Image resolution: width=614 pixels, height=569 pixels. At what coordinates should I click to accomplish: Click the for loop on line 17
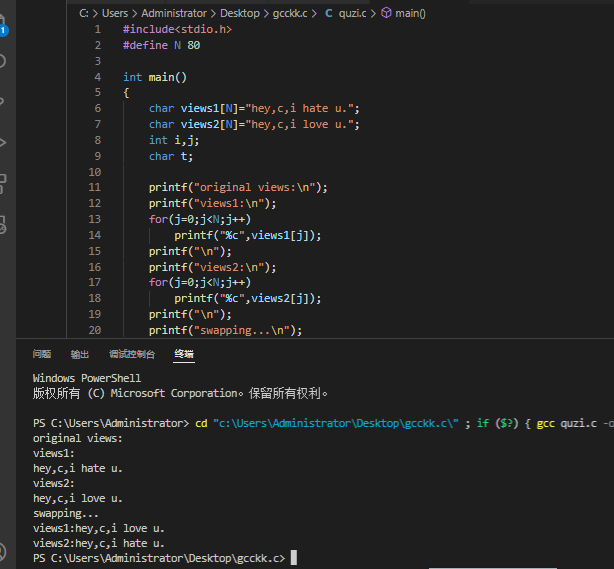click(x=200, y=282)
